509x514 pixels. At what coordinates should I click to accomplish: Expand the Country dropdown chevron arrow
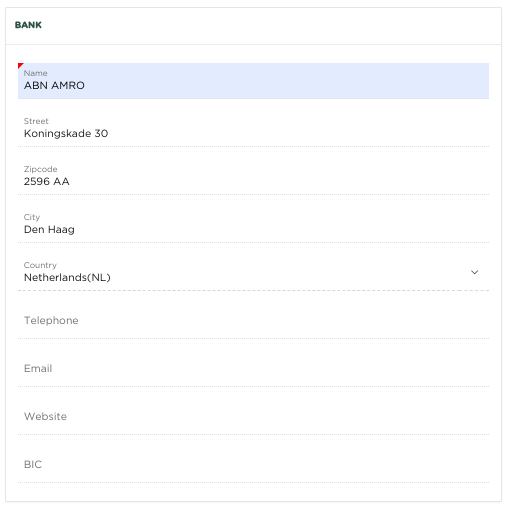474,272
